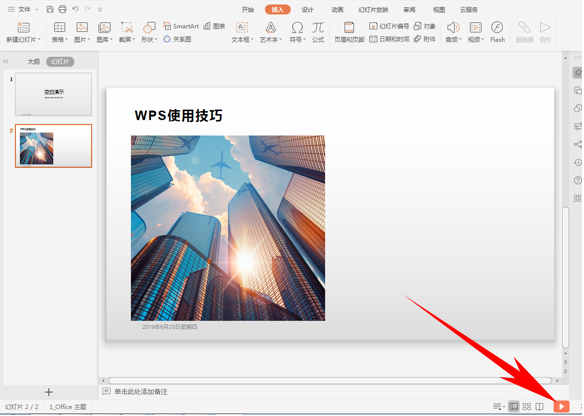Viewport: 584px width, 416px height.
Task: Expand the 文件 menu dropdown arrow
Action: (x=36, y=10)
